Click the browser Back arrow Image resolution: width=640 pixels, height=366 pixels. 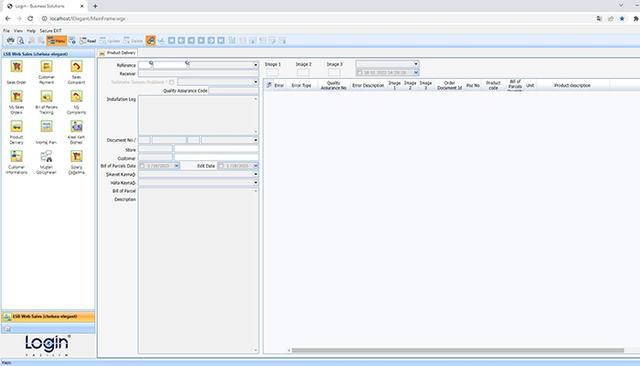coord(8,18)
